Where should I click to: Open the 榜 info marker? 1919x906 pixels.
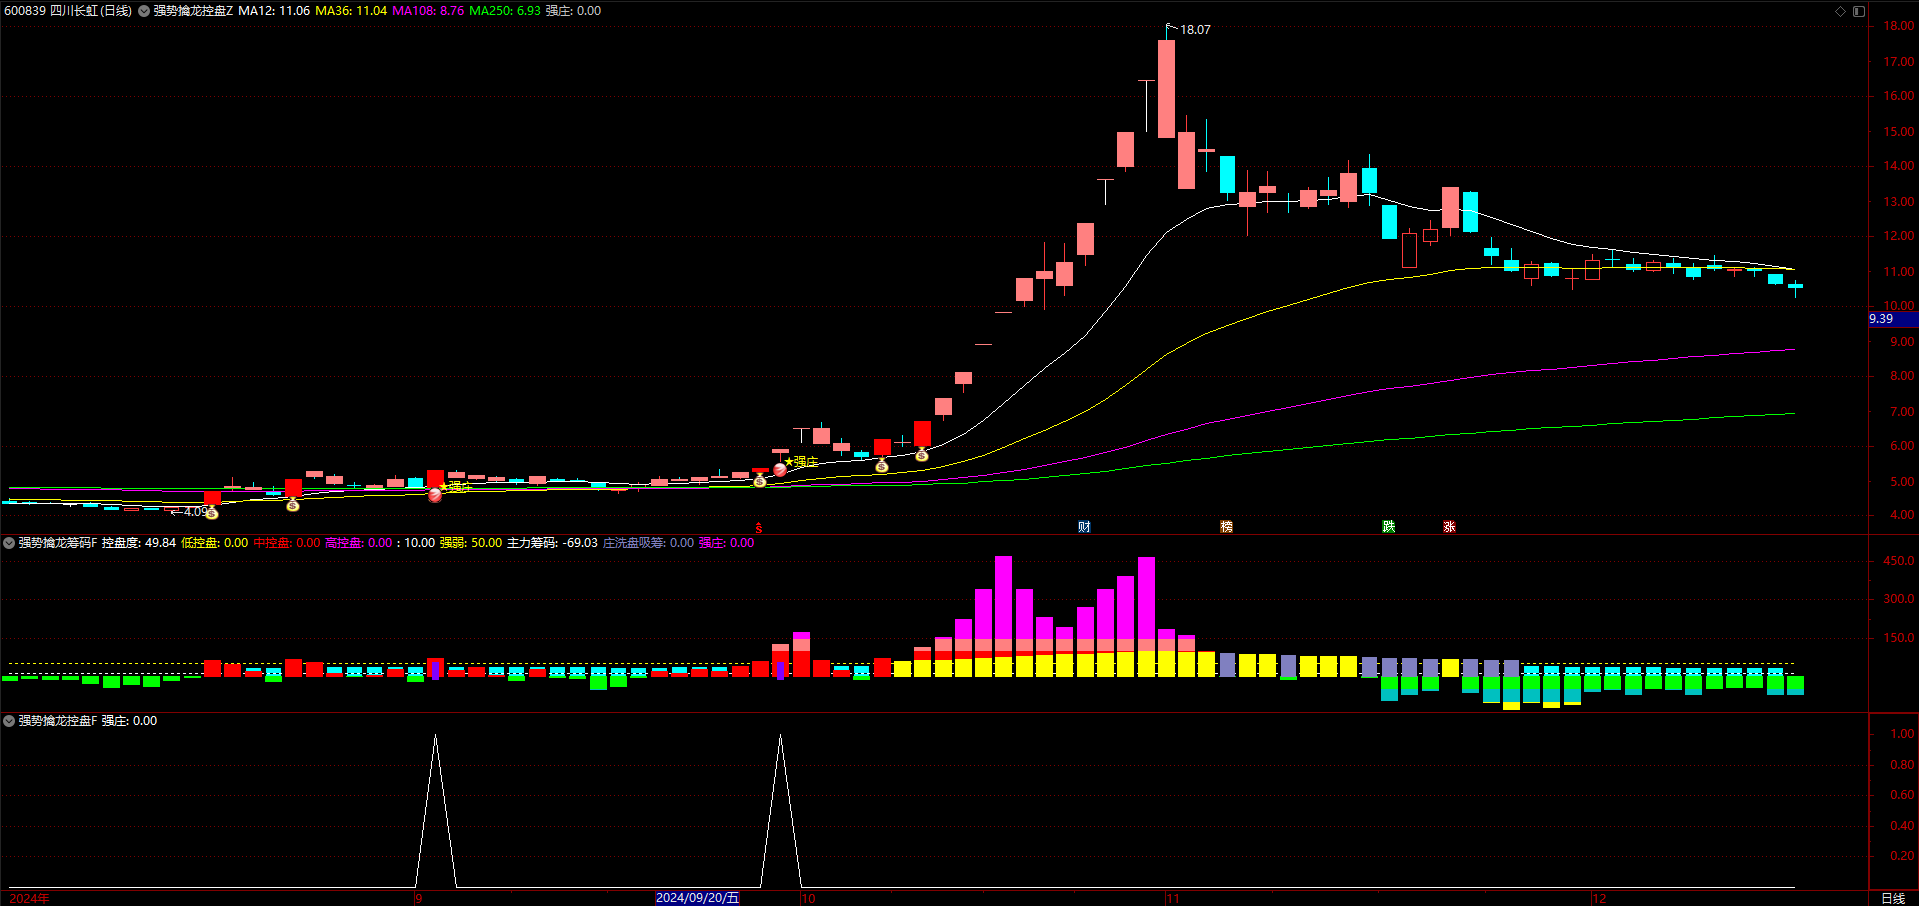(x=1226, y=527)
